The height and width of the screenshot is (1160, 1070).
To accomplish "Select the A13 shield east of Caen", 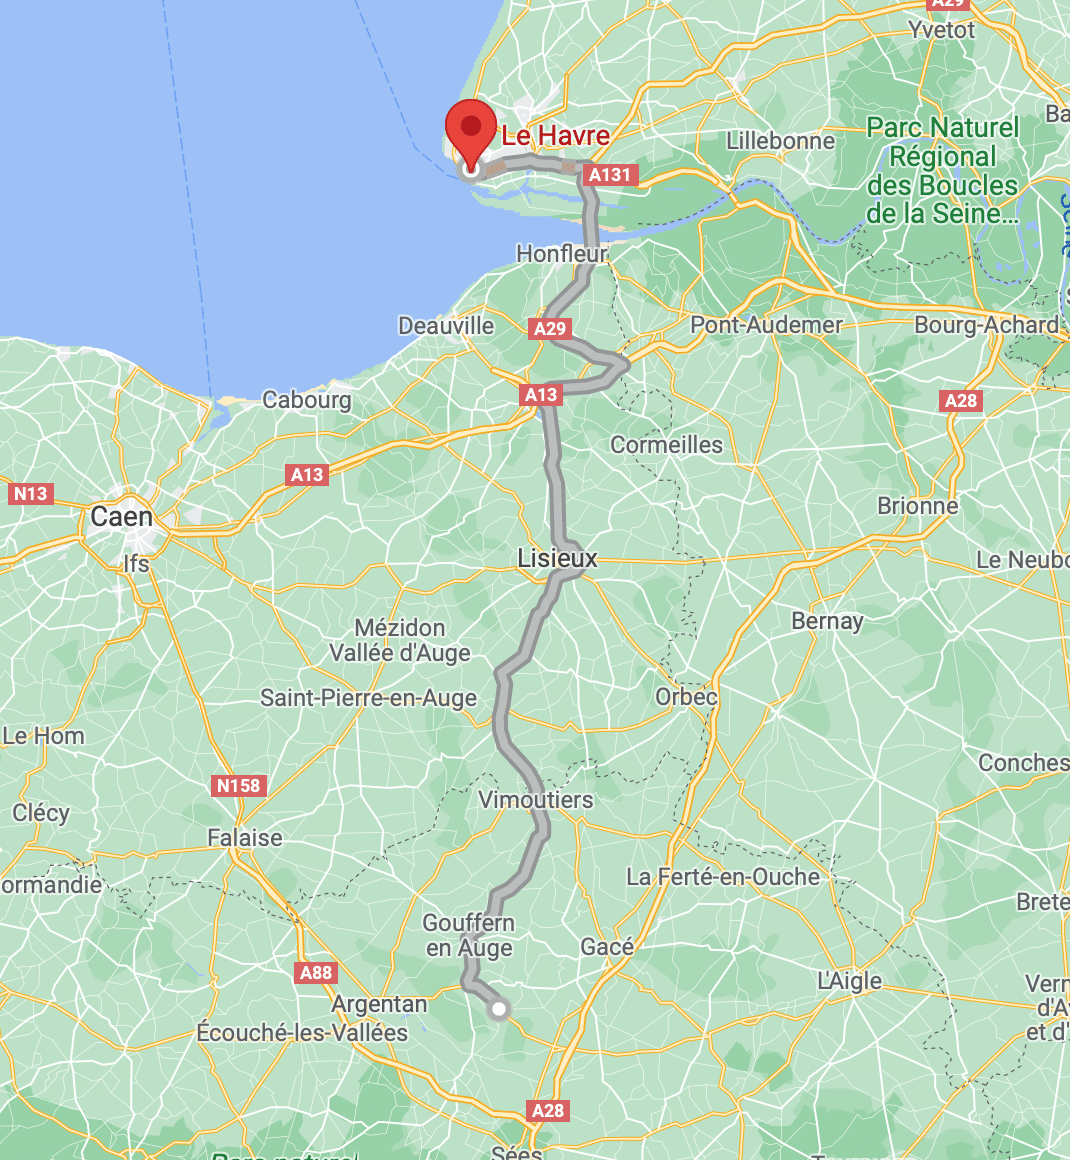I will point(307,475).
